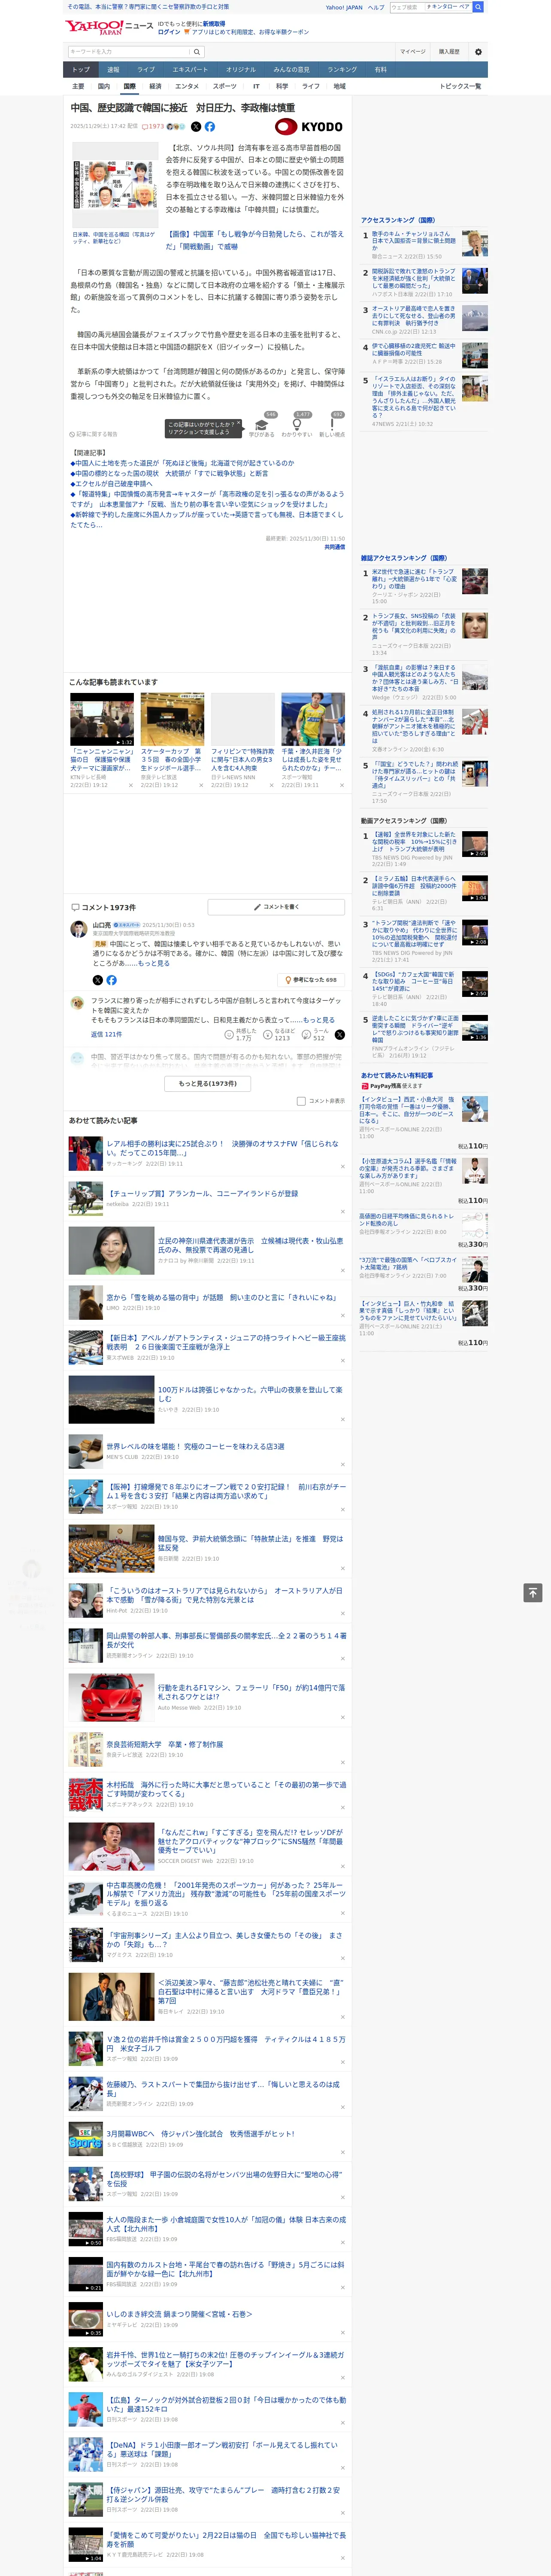Click the blue web search magnifier button

[x=478, y=7]
